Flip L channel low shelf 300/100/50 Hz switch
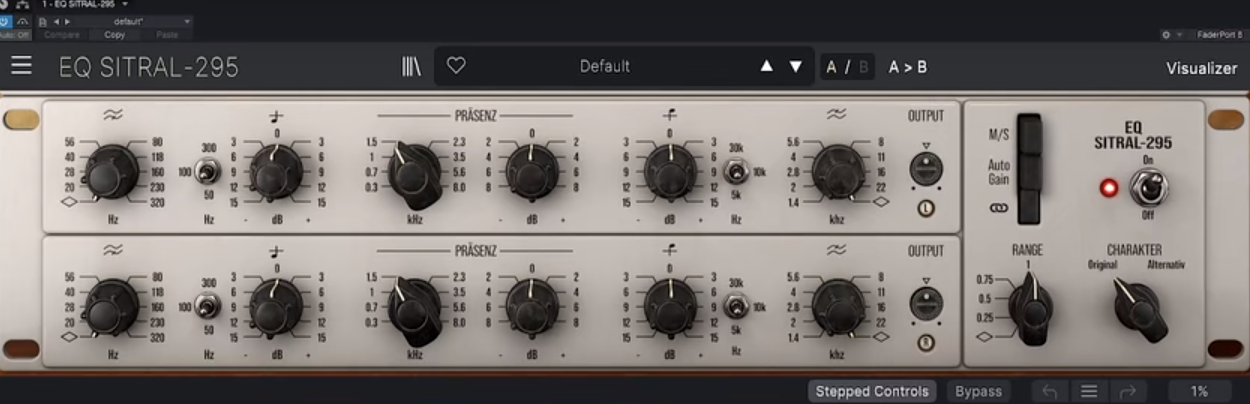Viewport: 1250px width, 404px height. point(208,173)
